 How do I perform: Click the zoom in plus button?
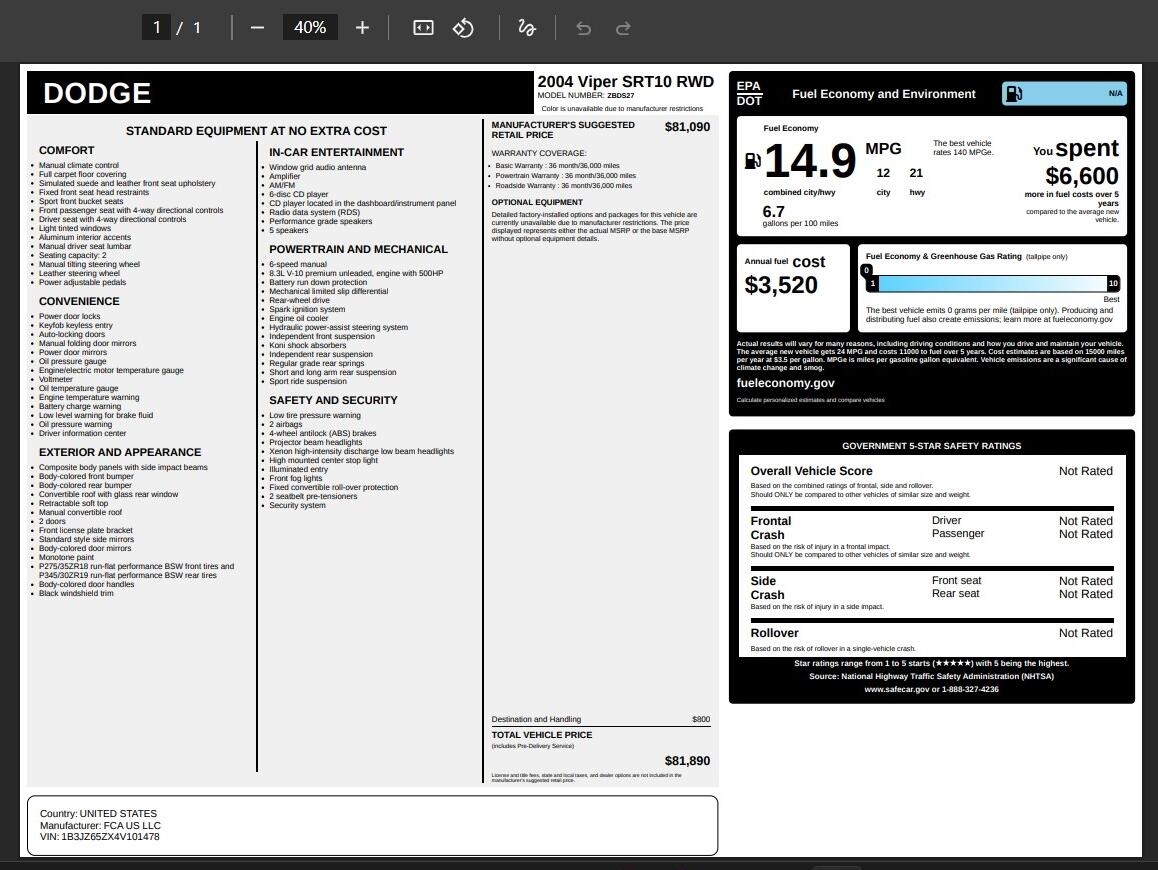(362, 28)
